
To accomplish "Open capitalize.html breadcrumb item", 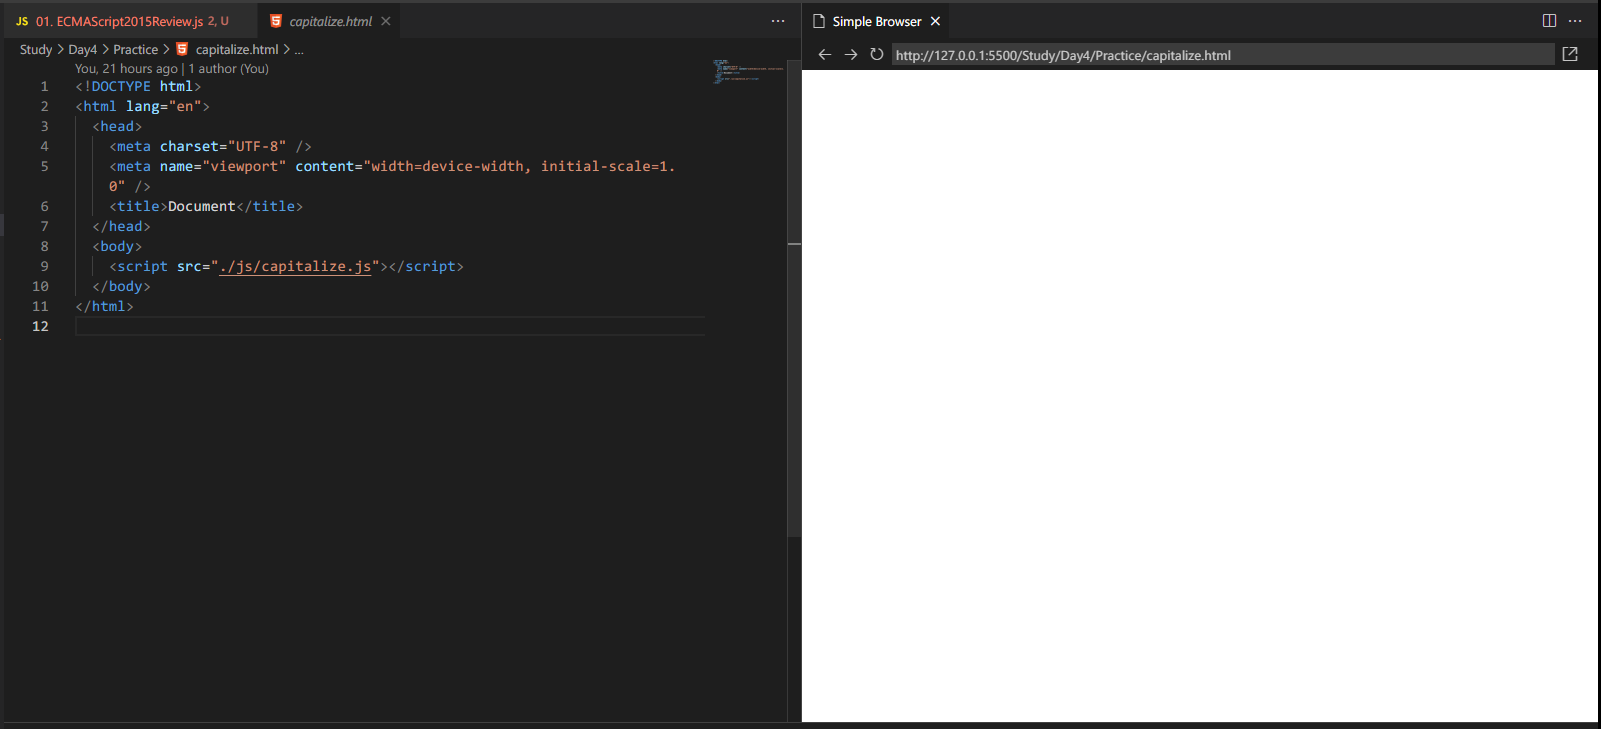I will click(x=237, y=49).
